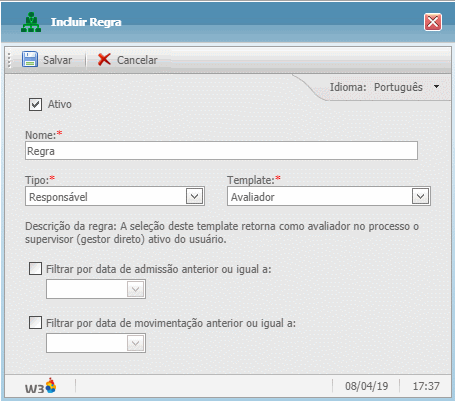The width and height of the screenshot is (455, 401).
Task: Click the Avaliador value in Template field
Action: click(253, 197)
